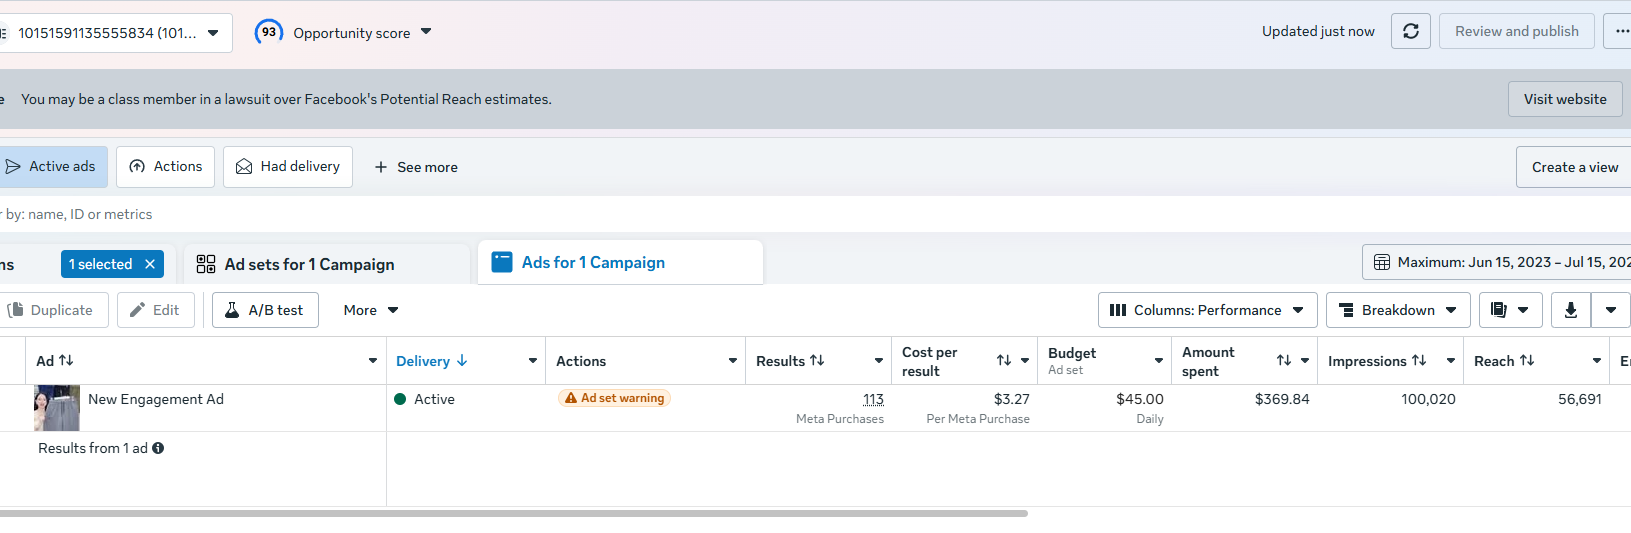The height and width of the screenshot is (533, 1631).
Task: Open New Engagement Ad thumbnail
Action: coord(56,408)
